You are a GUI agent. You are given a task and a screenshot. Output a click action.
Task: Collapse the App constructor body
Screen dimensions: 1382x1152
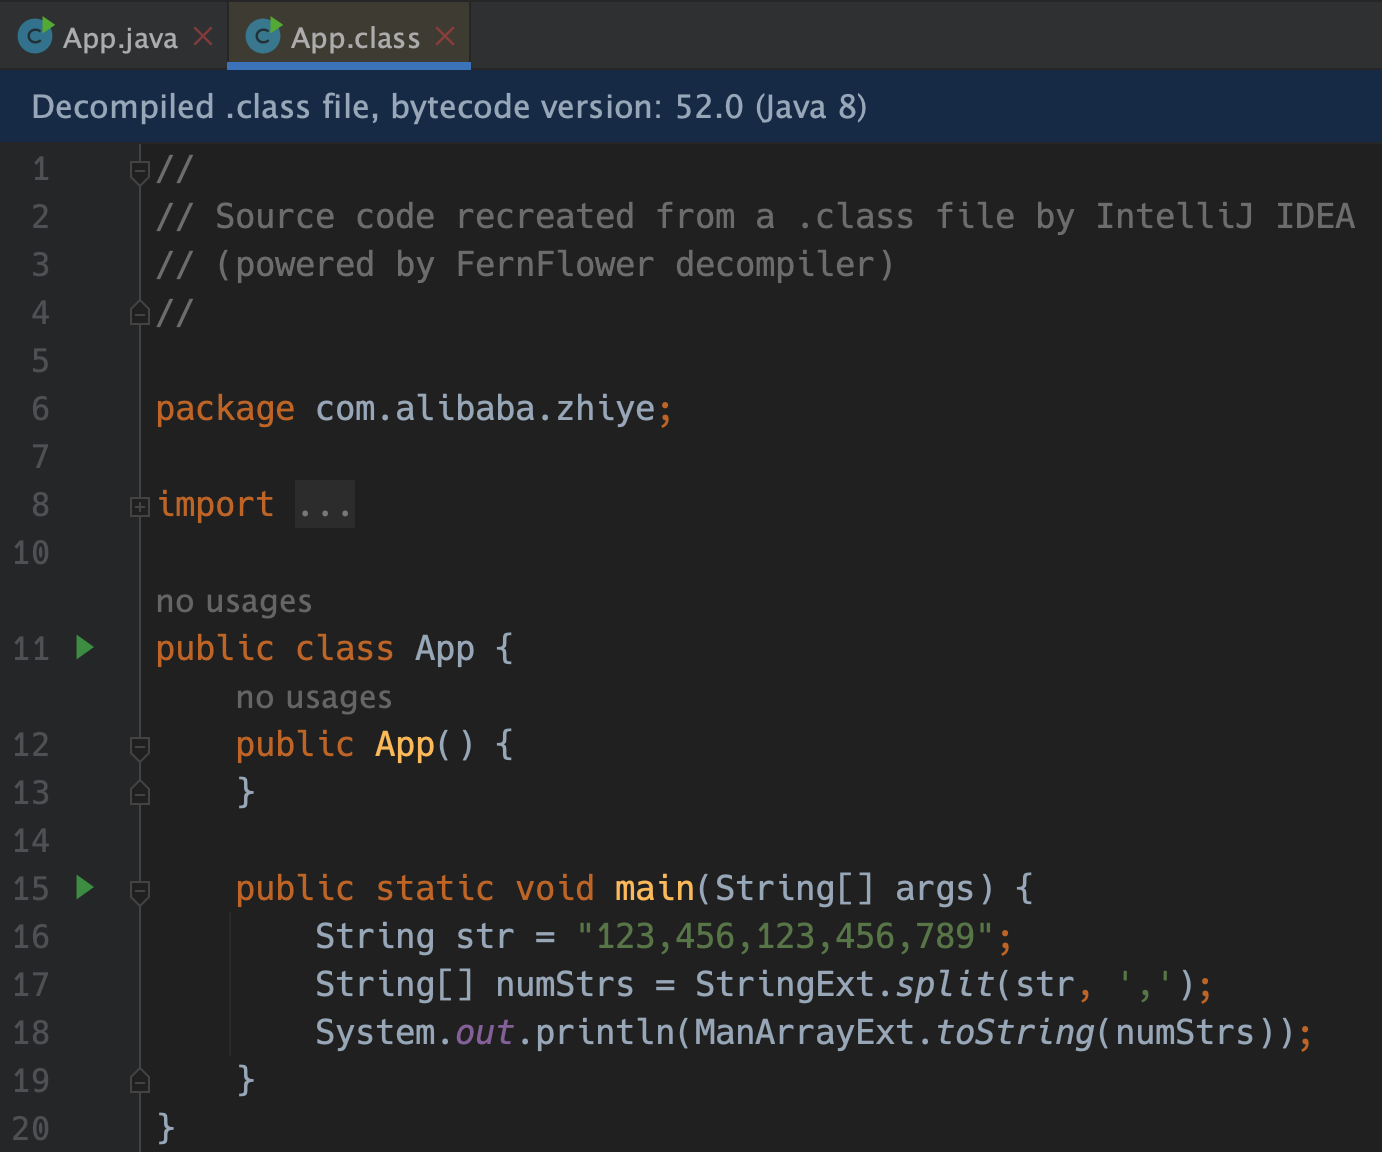[140, 747]
